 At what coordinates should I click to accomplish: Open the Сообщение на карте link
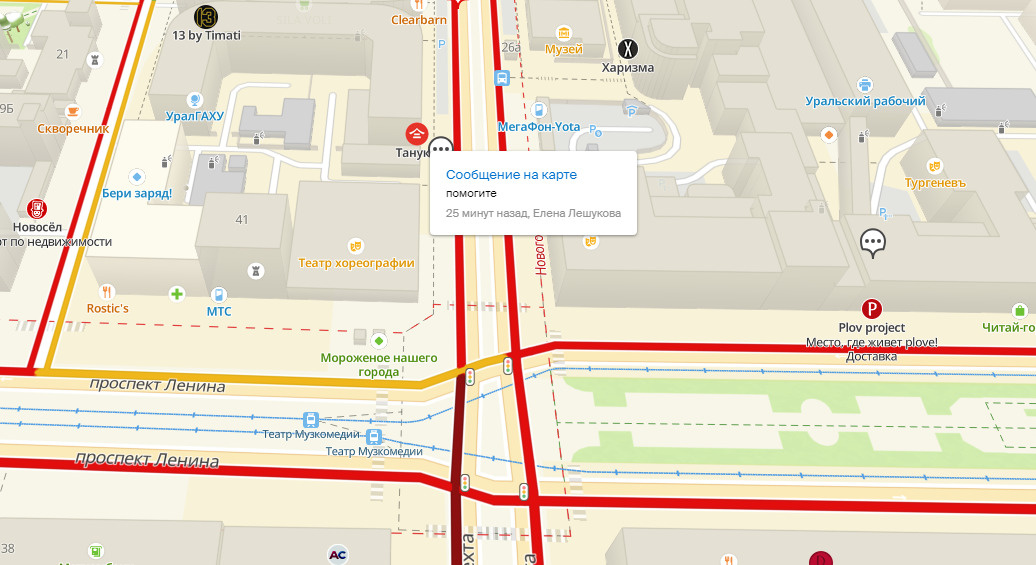tap(511, 174)
